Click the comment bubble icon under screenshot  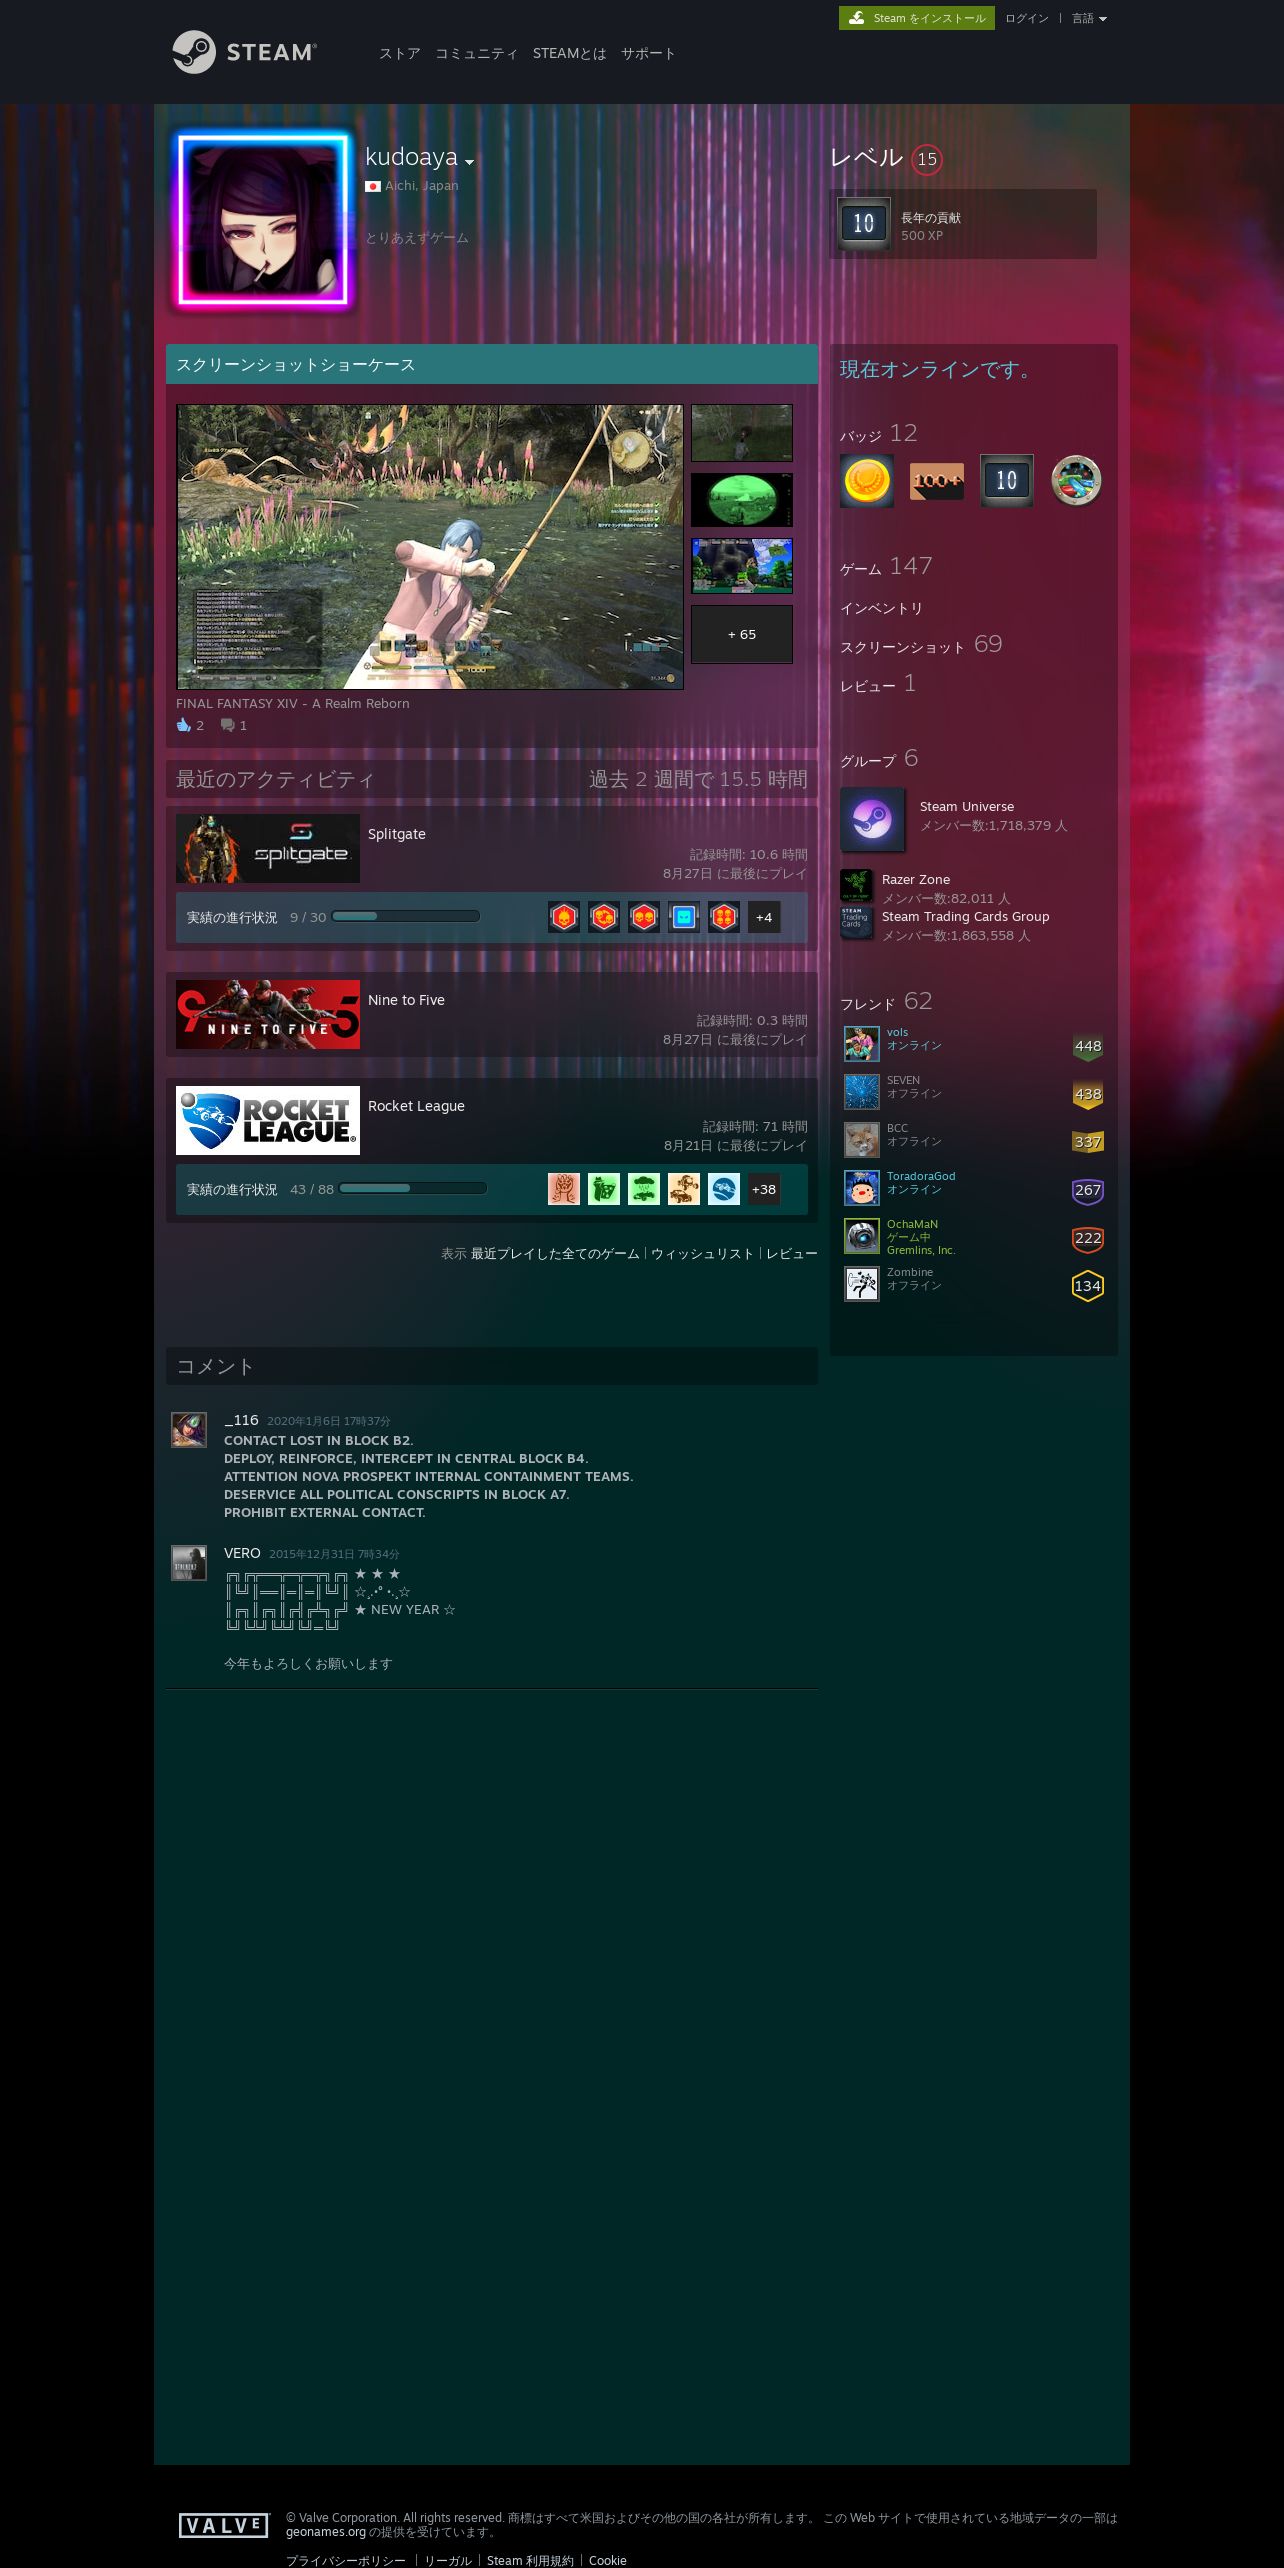(x=228, y=725)
